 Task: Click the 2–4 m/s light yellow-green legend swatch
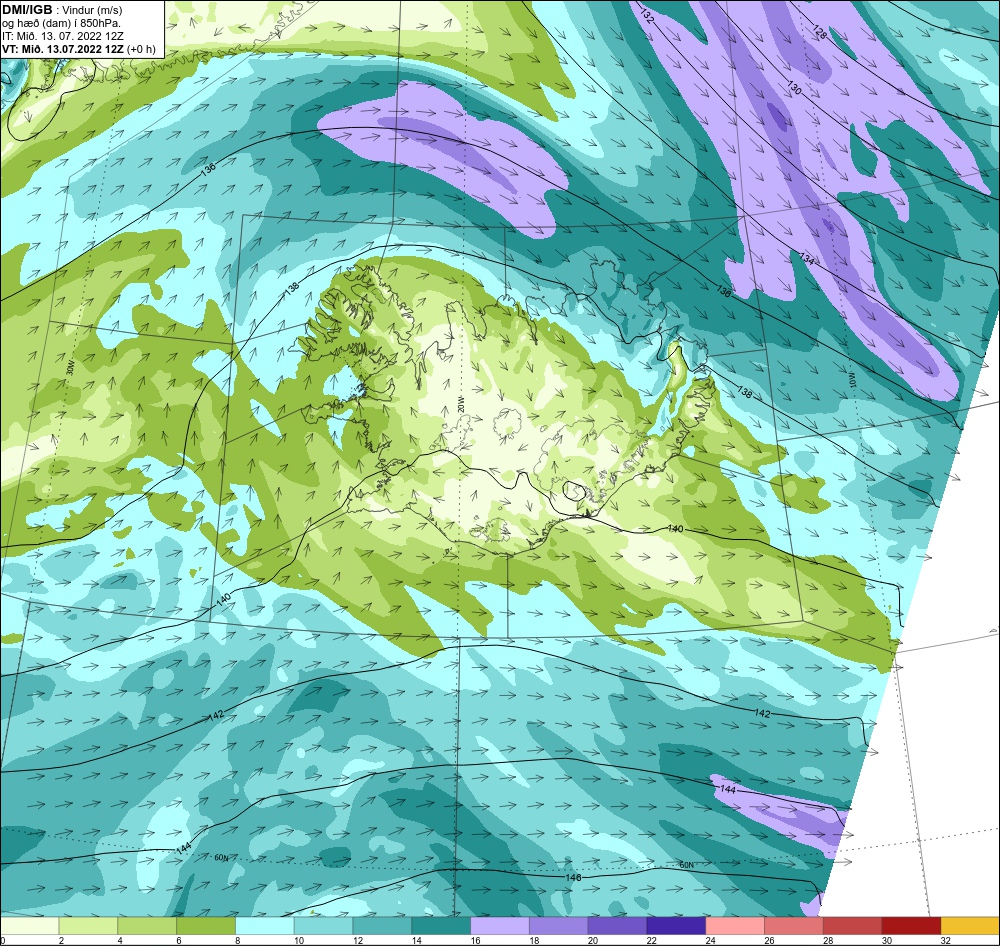click(x=89, y=926)
